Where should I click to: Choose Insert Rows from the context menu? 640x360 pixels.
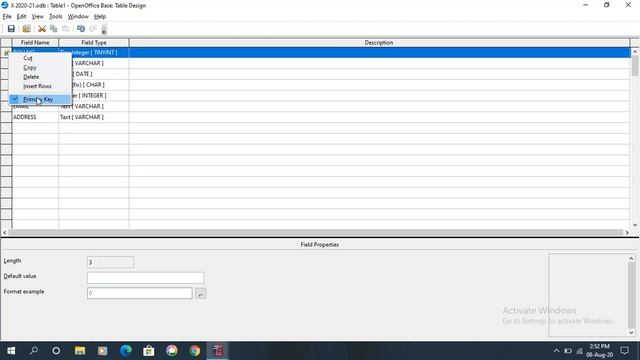pos(40,87)
